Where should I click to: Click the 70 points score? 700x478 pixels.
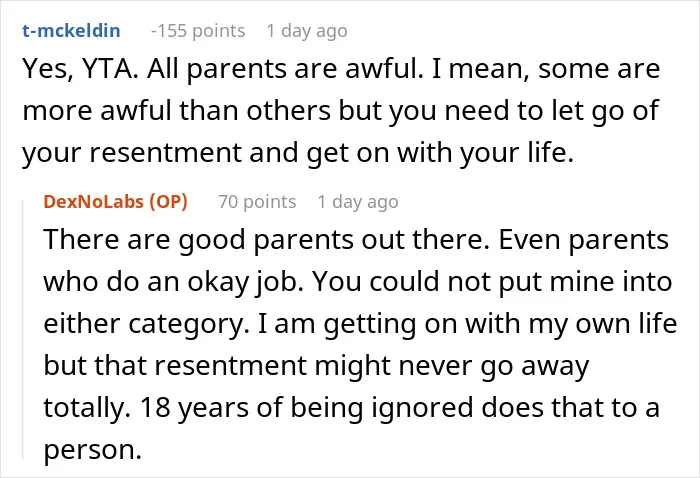(257, 202)
